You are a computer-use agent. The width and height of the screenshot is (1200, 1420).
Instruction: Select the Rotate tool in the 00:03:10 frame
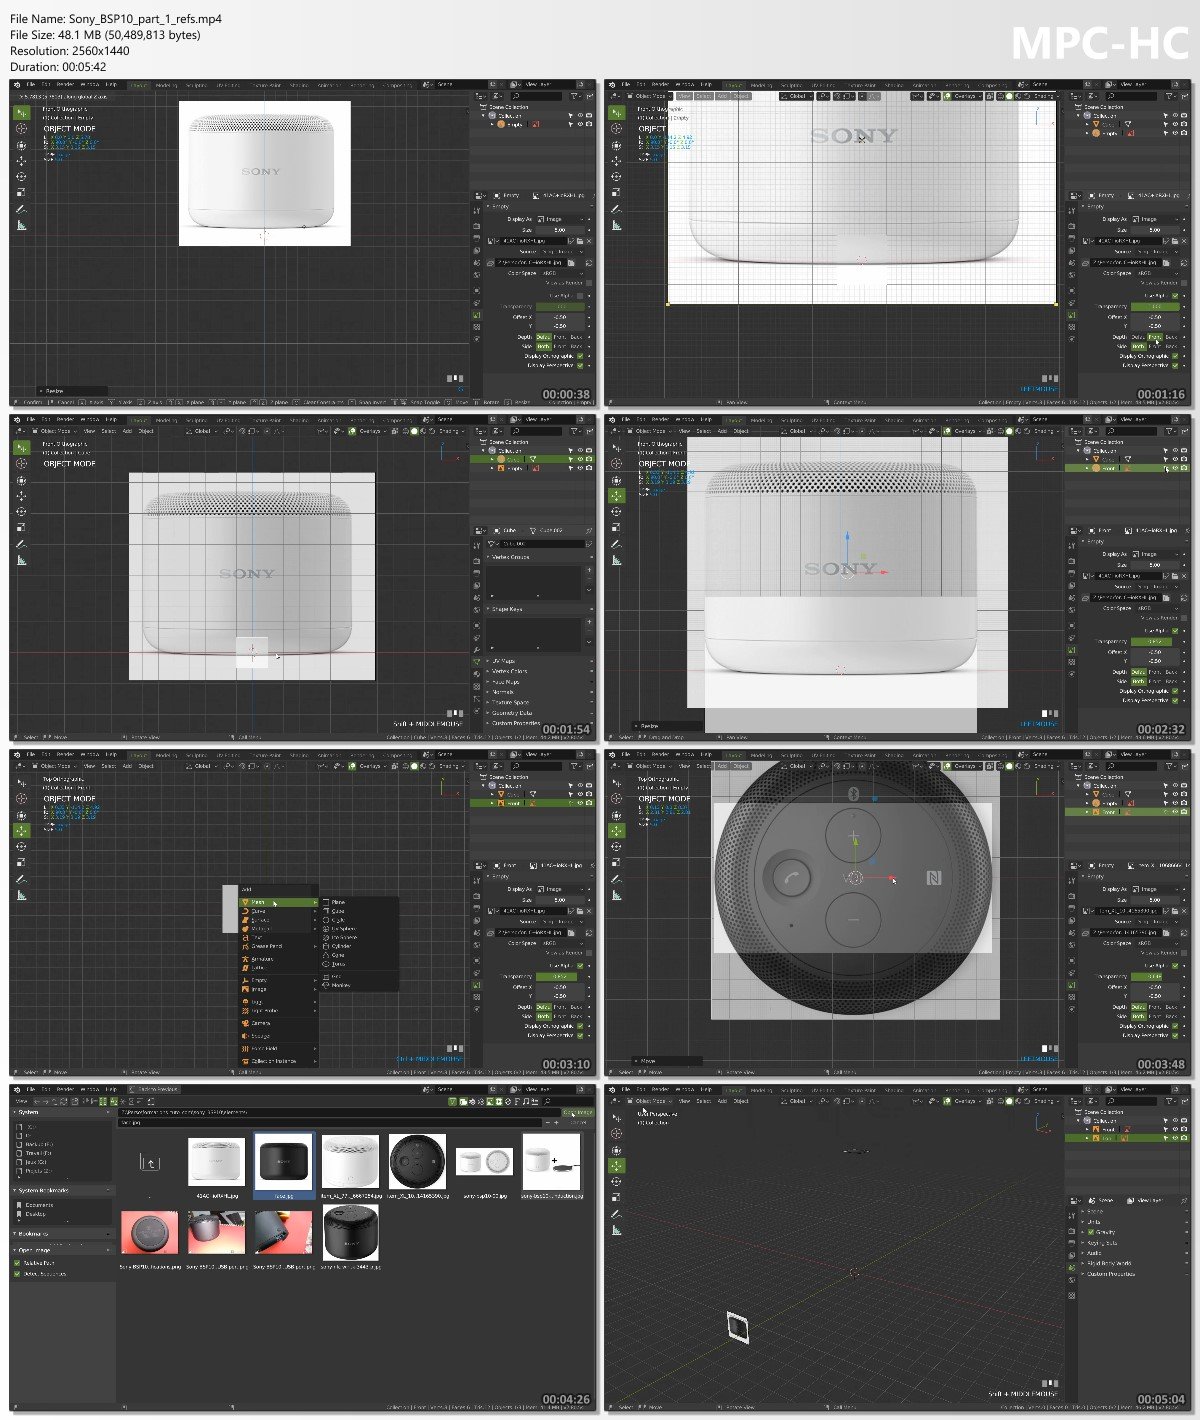tap(21, 846)
